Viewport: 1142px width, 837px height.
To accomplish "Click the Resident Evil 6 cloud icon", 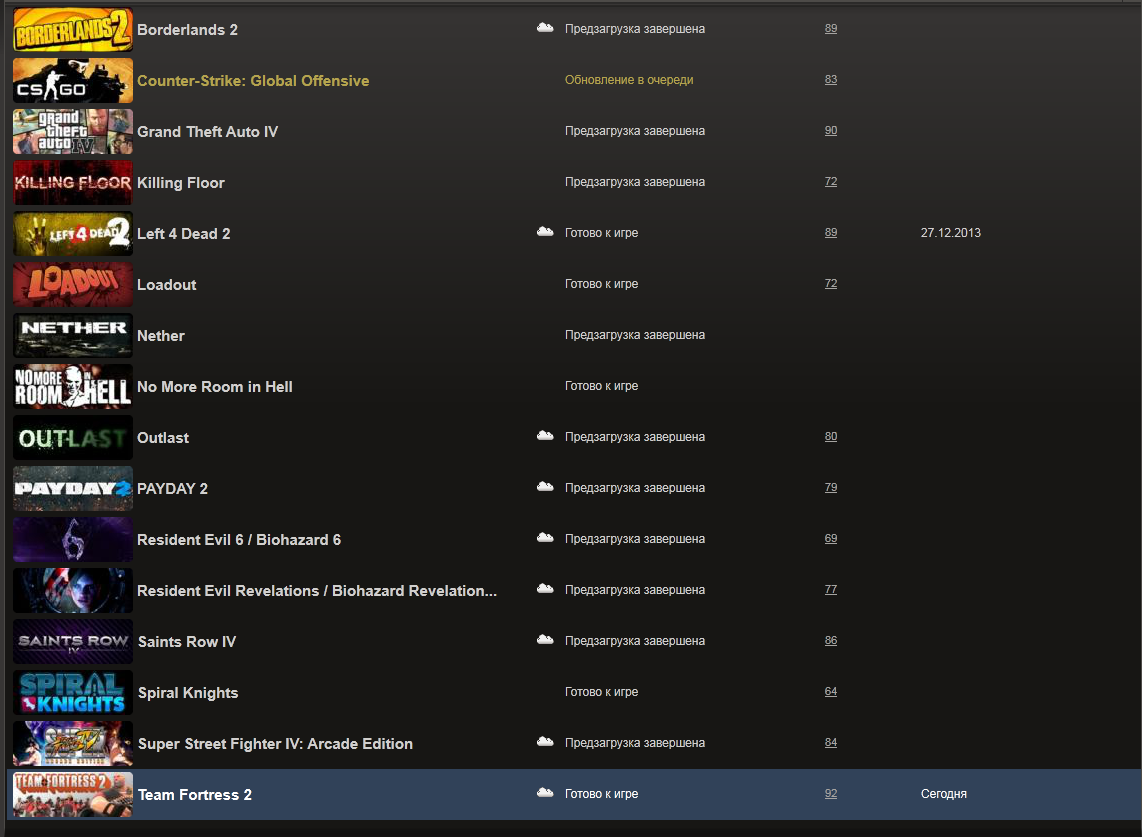I will click(x=545, y=538).
